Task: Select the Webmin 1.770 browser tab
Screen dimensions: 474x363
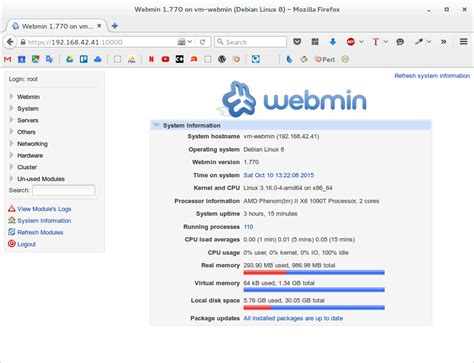Action: tap(57, 26)
